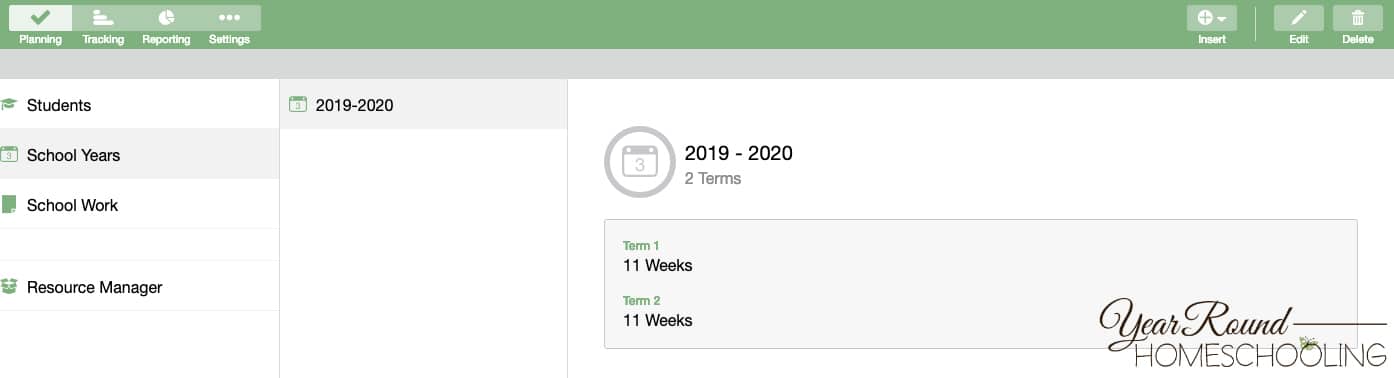The image size is (1394, 378).
Task: Click the calendar icon beside 2019-2020 list entry
Action: pyautogui.click(x=297, y=104)
